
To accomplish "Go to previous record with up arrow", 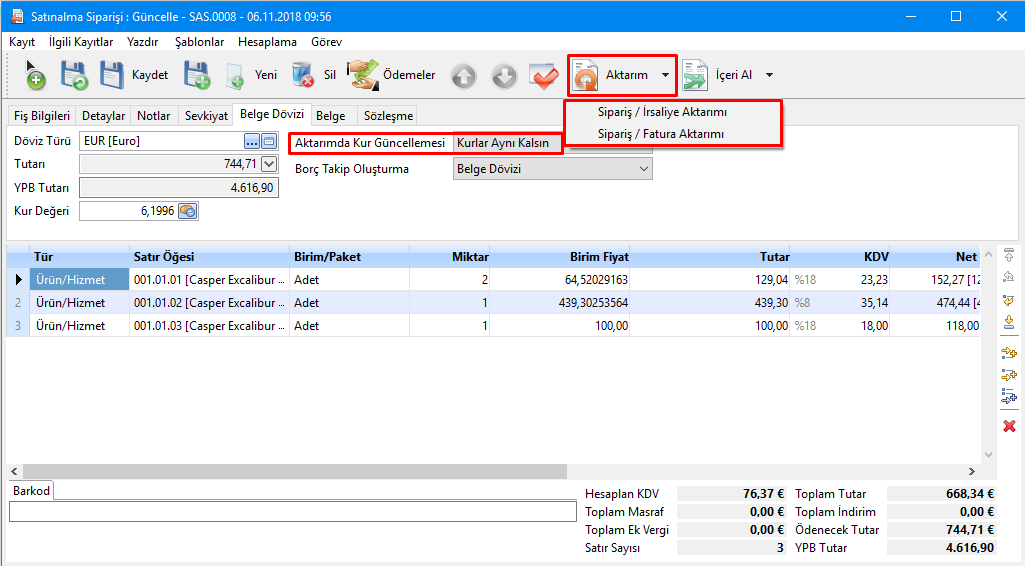I will coord(463,76).
